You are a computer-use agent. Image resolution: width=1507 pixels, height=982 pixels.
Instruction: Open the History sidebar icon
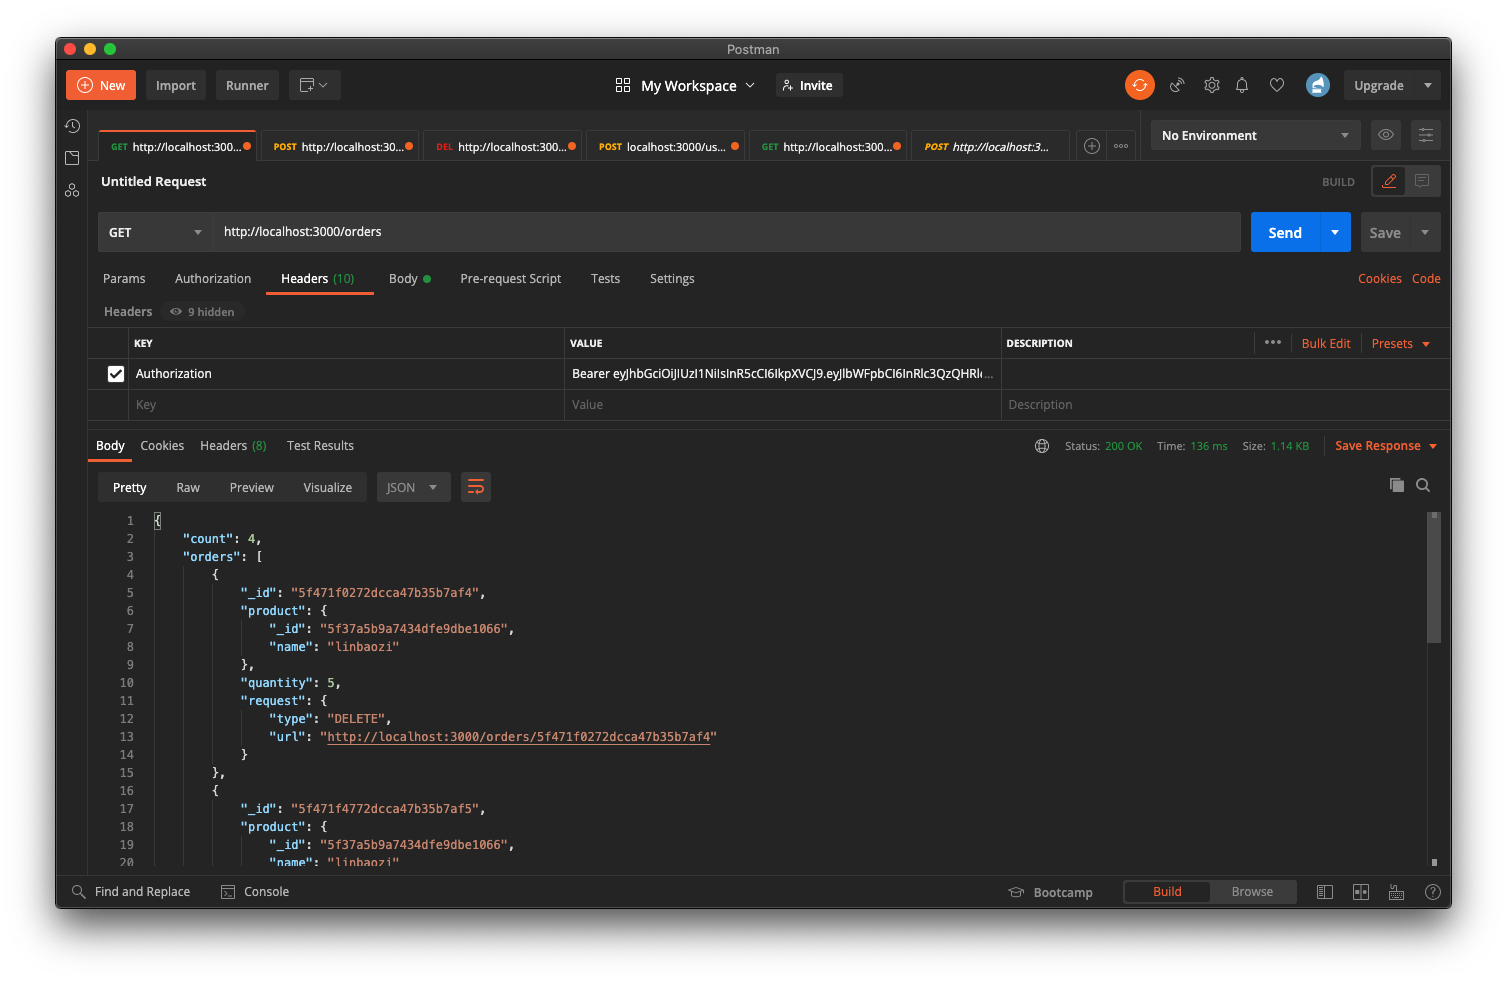coord(72,126)
